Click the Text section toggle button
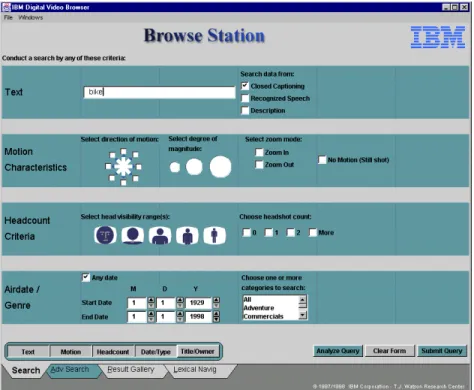 [28, 352]
